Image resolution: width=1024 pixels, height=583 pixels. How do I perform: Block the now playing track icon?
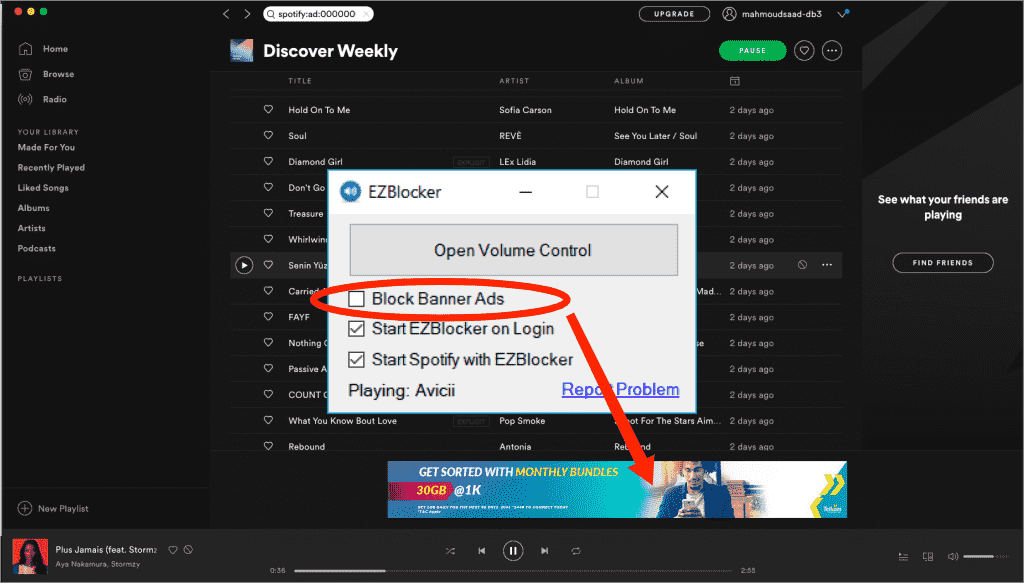[188, 550]
